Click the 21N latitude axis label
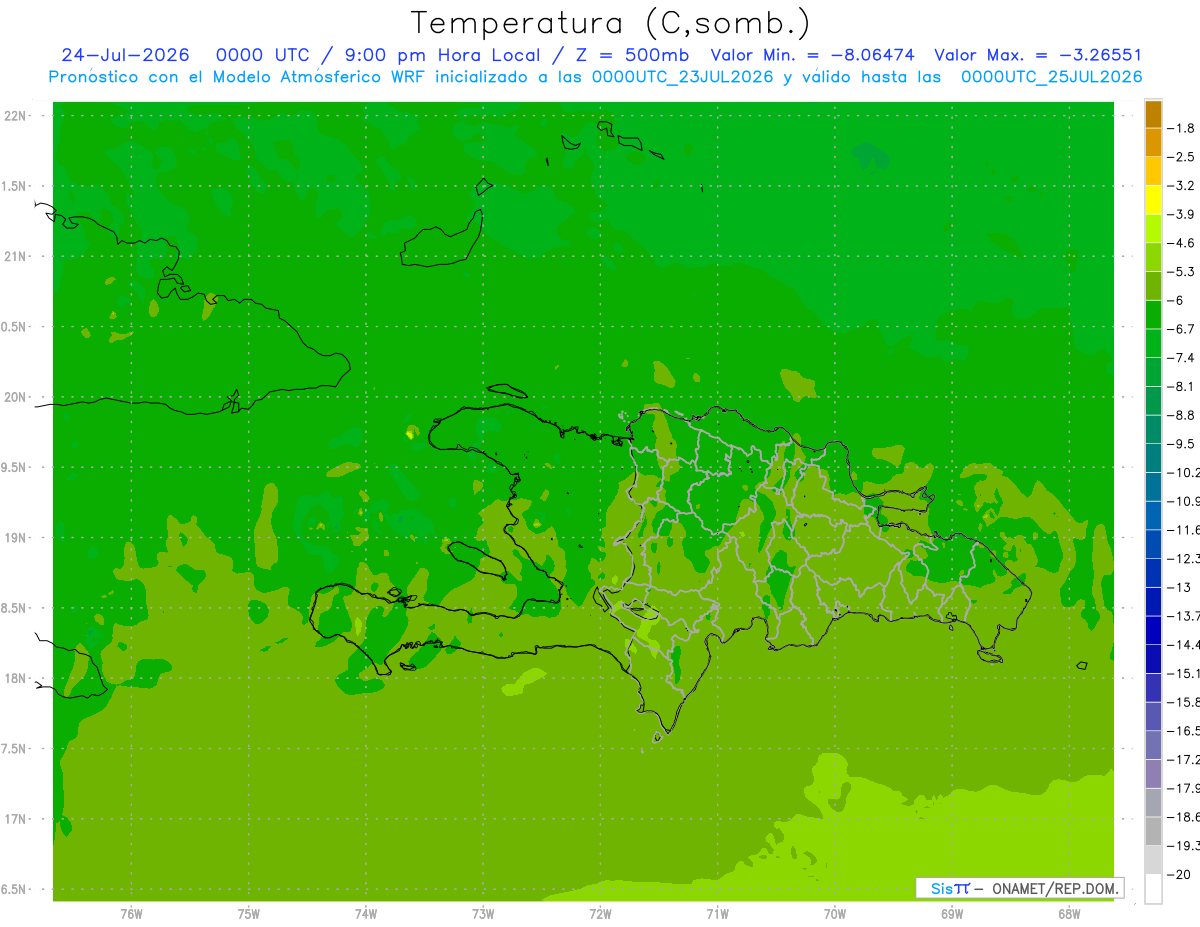This screenshot has height=927, width=1200. pyautogui.click(x=16, y=256)
